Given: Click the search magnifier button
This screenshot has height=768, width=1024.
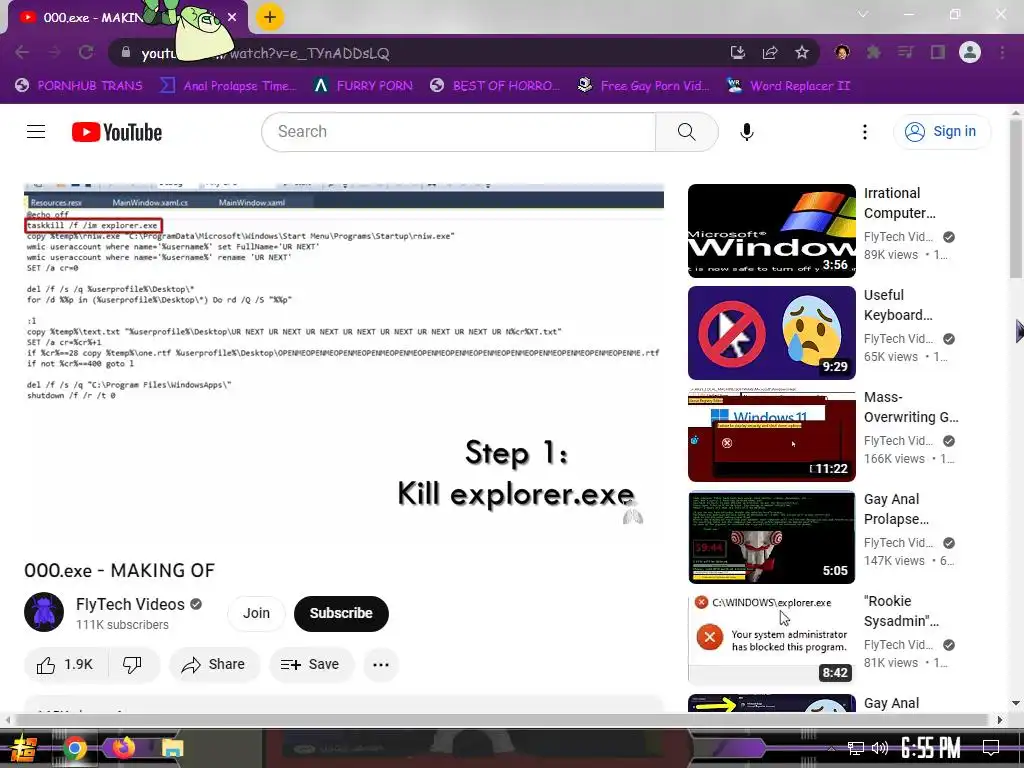Looking at the screenshot, I should click(686, 132).
